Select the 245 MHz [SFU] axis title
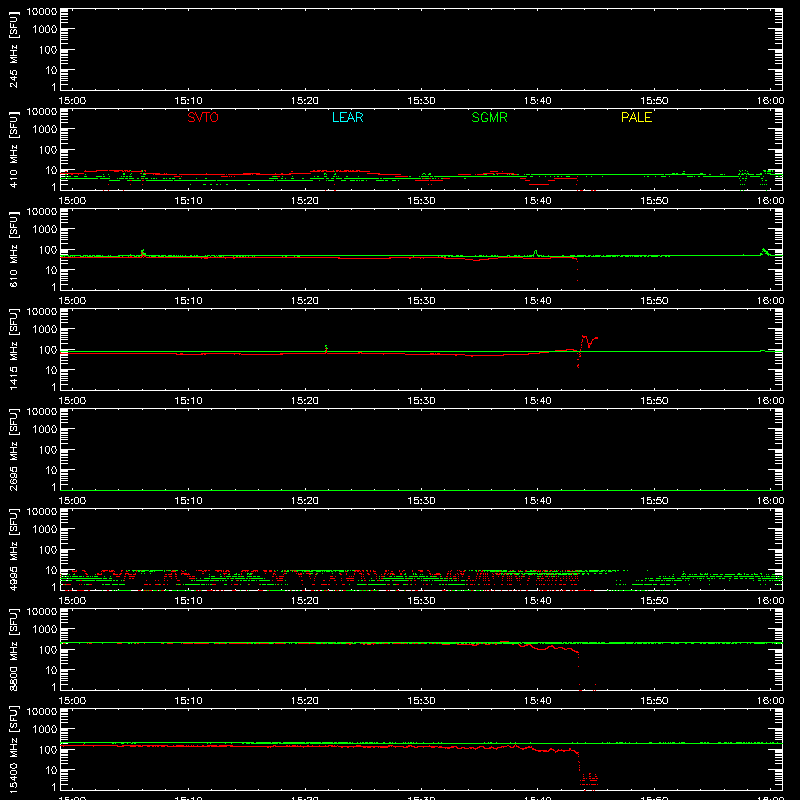 click(14, 49)
